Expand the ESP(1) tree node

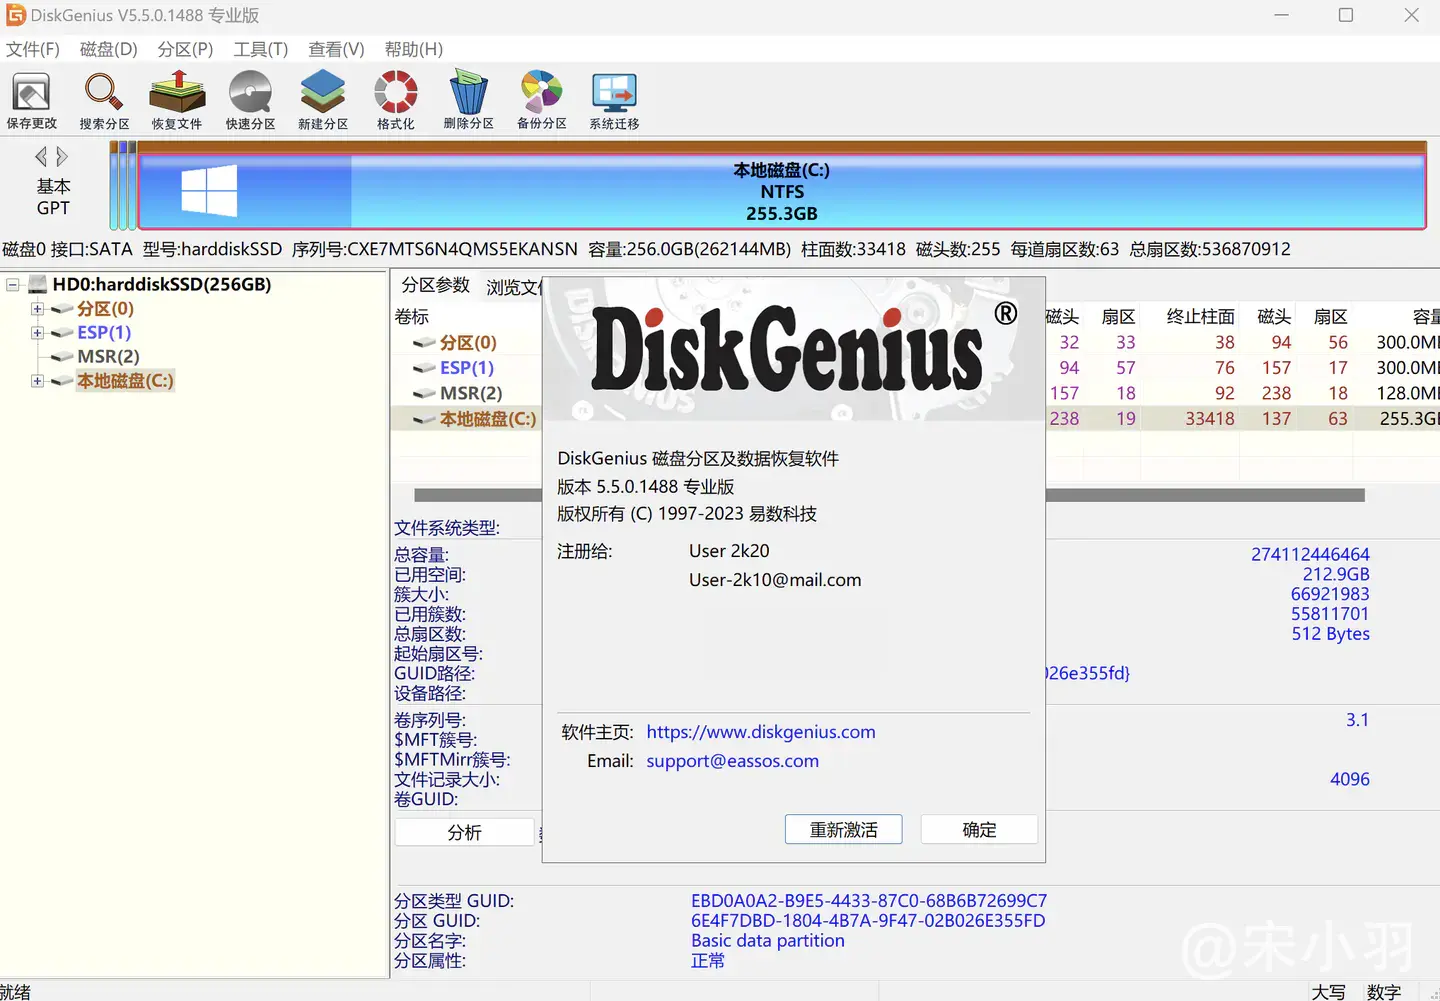(37, 333)
